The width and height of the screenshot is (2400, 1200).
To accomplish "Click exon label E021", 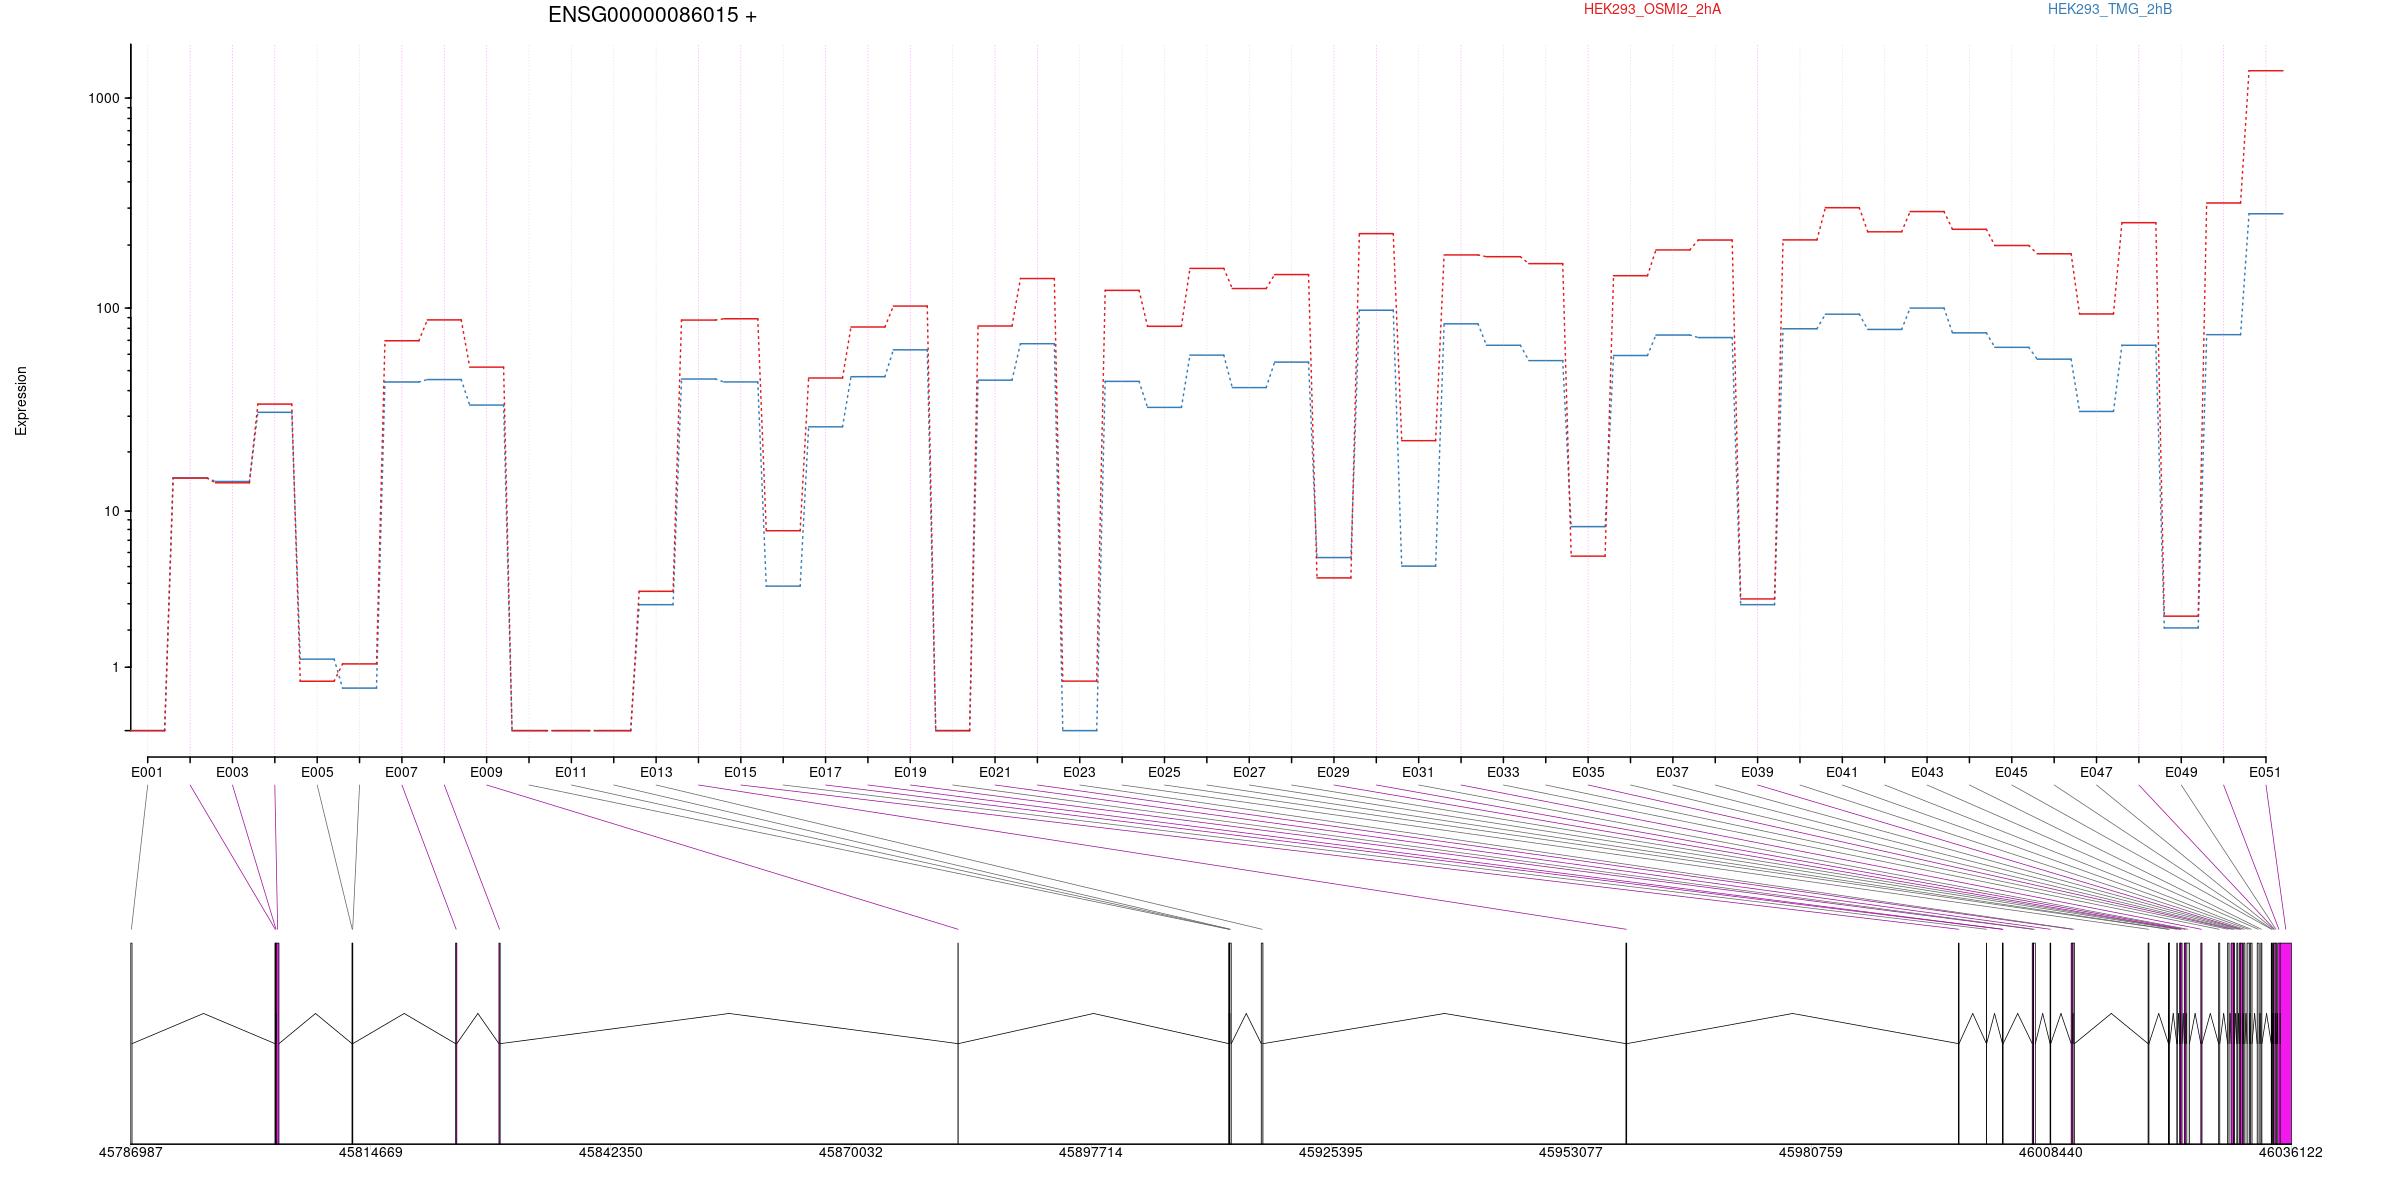I will coord(995,772).
